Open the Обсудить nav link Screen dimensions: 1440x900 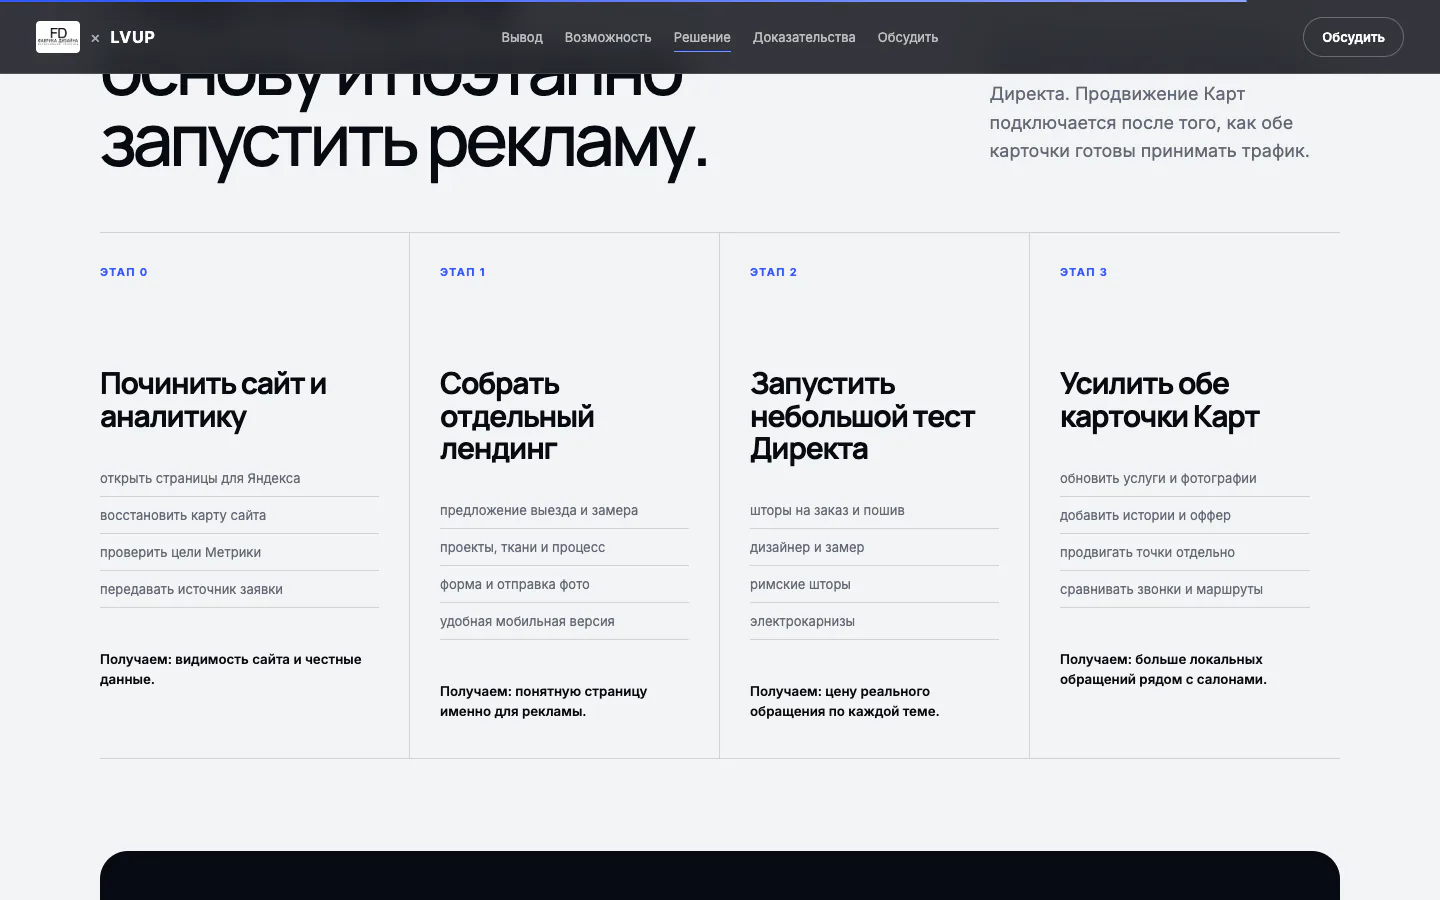click(908, 37)
